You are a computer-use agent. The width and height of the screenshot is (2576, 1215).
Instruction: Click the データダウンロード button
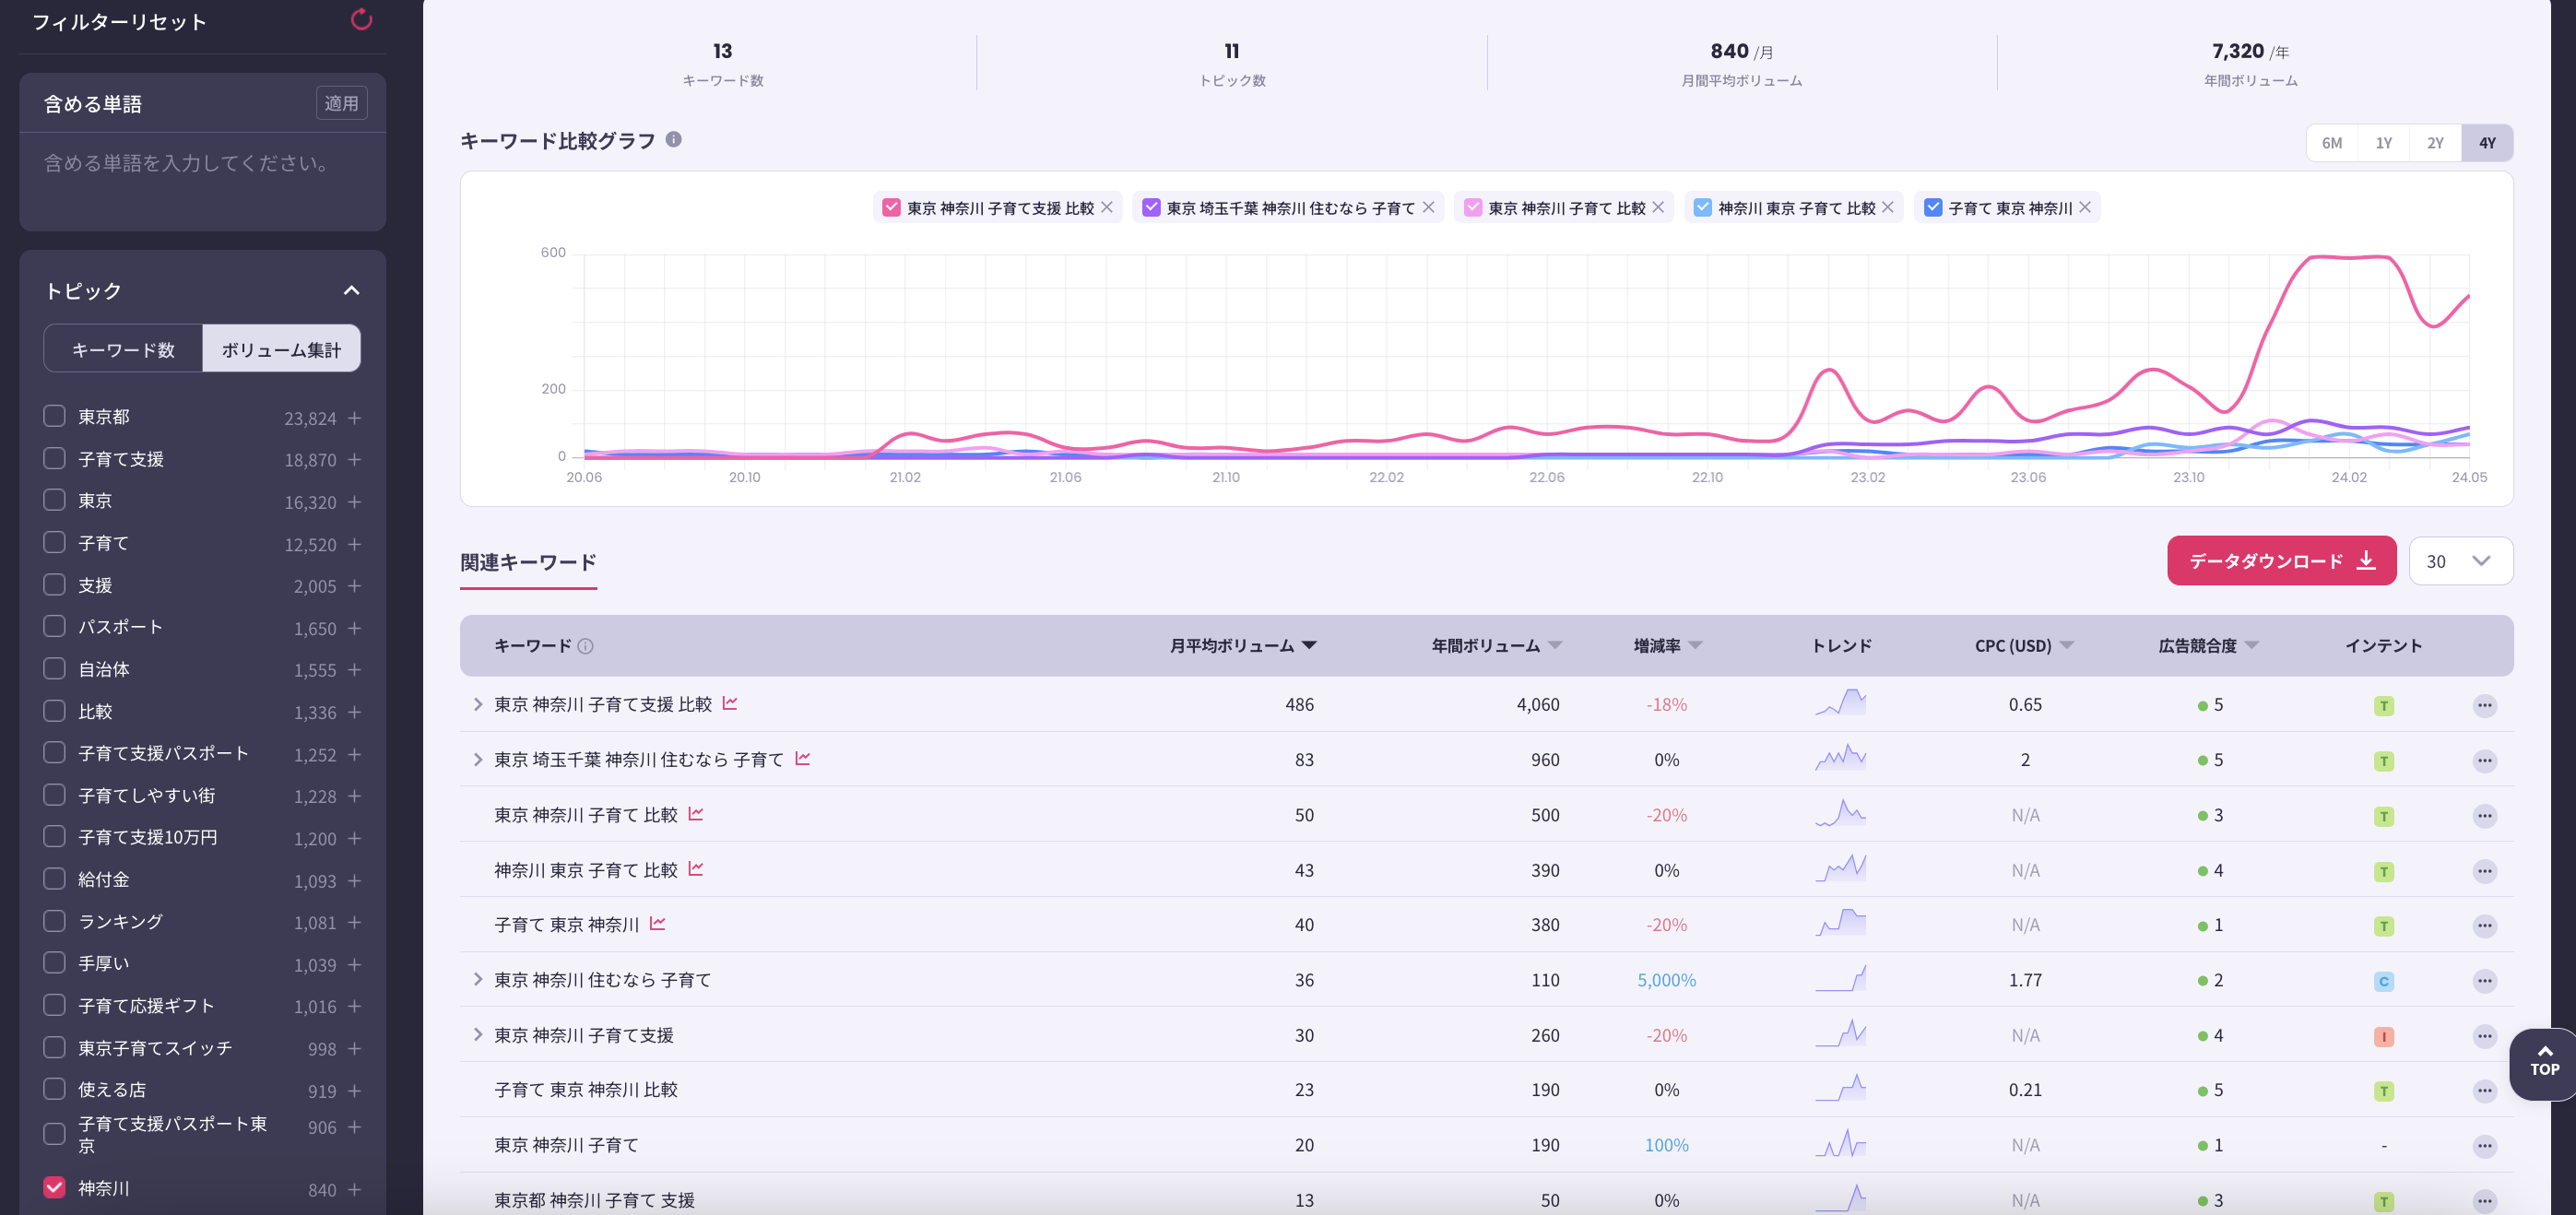[2281, 561]
